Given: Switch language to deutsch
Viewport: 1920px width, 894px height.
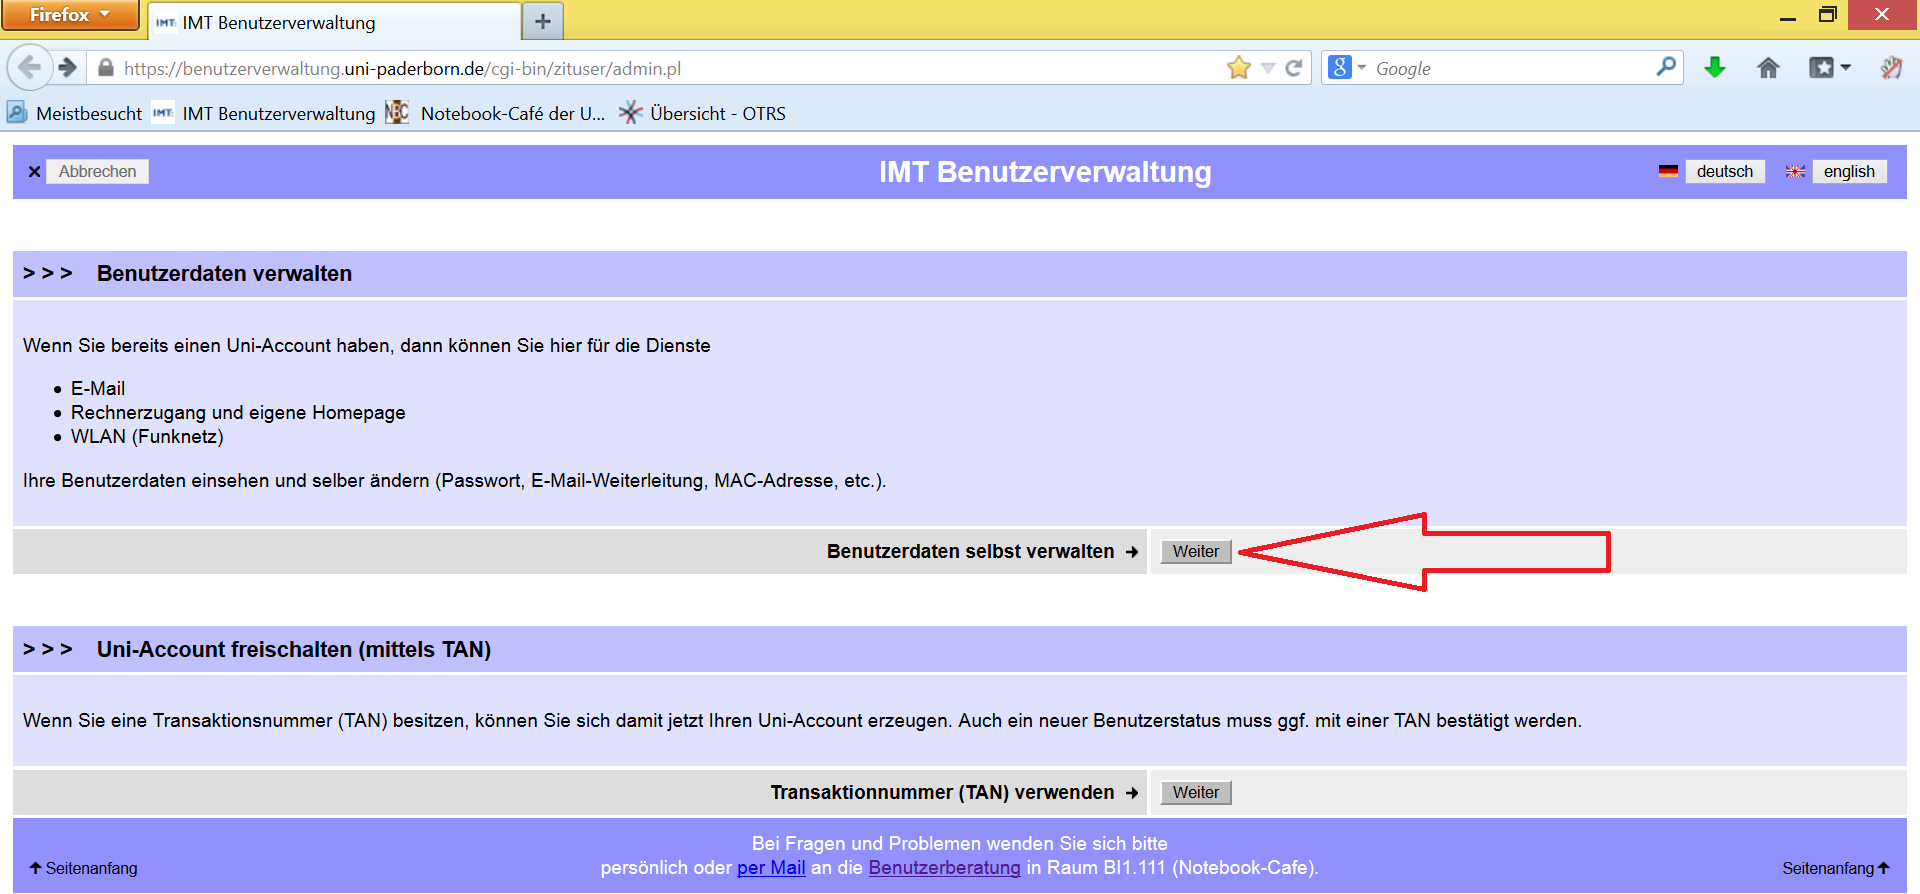Looking at the screenshot, I should click(1724, 171).
